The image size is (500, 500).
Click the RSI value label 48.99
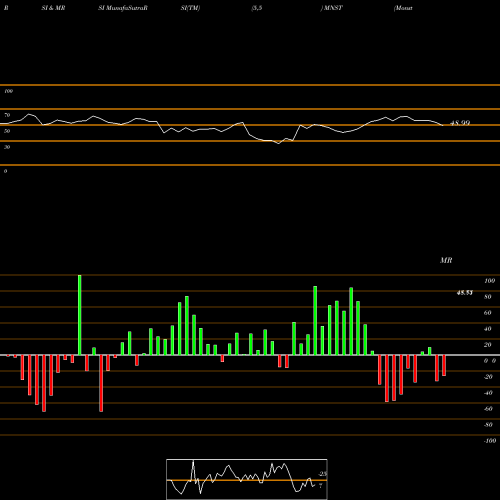coord(460,123)
